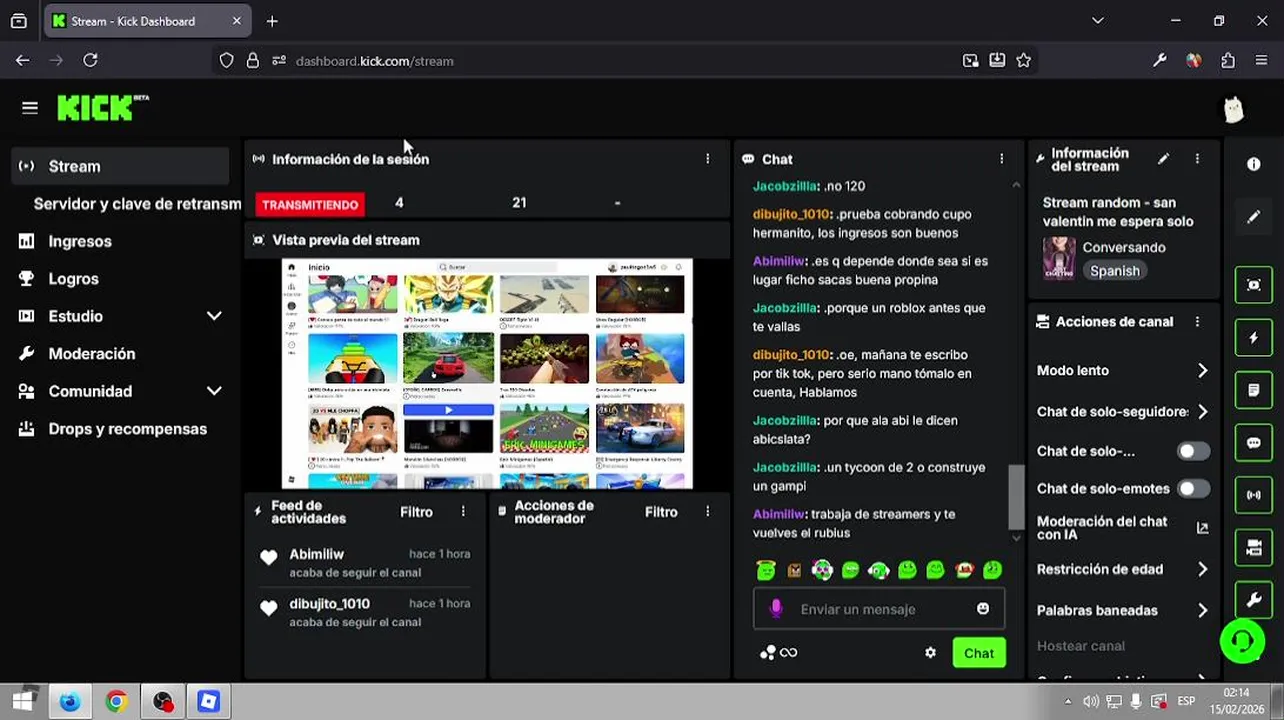The width and height of the screenshot is (1284, 720).
Task: Open Modo lento settings
Action: coord(1122,370)
